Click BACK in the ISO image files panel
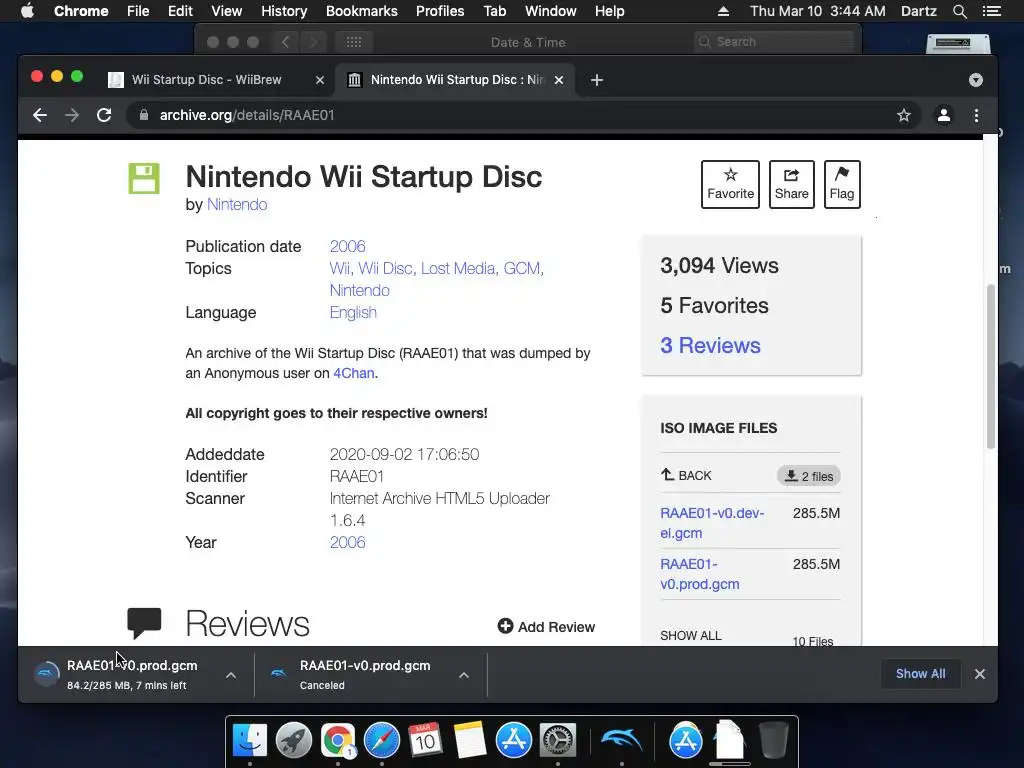This screenshot has height=768, width=1024. [686, 475]
